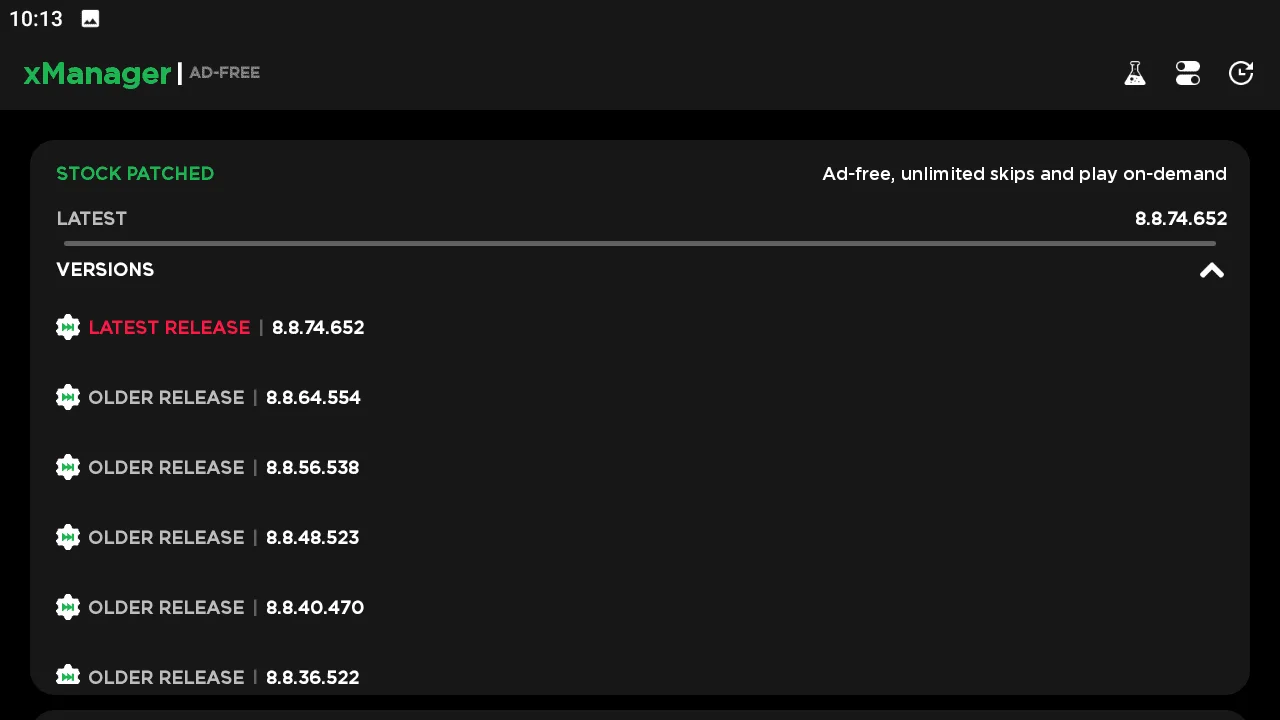Tap the icon beside Older Release 8.8.40.470
1280x720 pixels.
[68, 607]
